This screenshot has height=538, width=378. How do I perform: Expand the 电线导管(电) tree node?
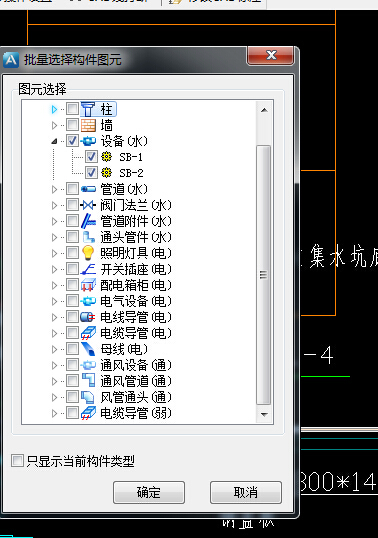(54, 317)
